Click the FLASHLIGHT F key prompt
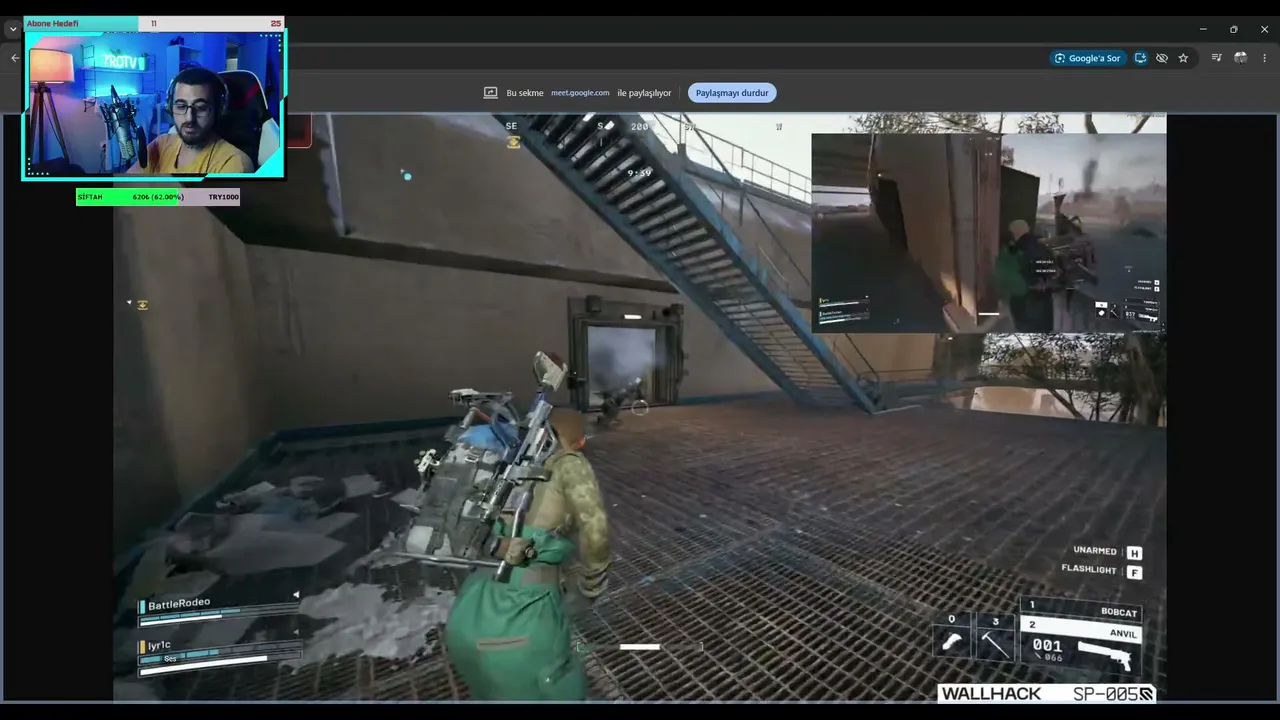The image size is (1280, 720). click(x=1101, y=571)
